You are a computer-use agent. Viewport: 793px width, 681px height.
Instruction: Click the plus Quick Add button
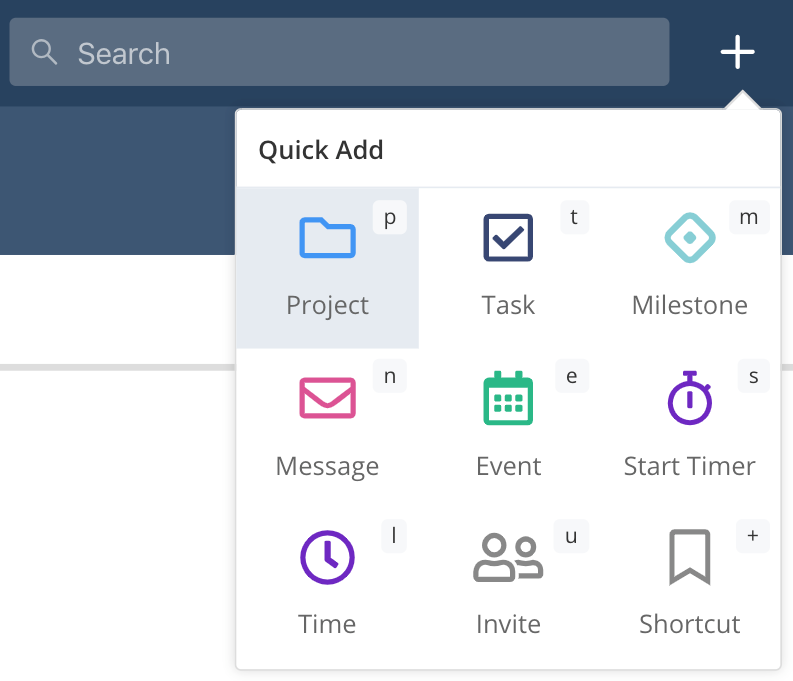coord(737,52)
